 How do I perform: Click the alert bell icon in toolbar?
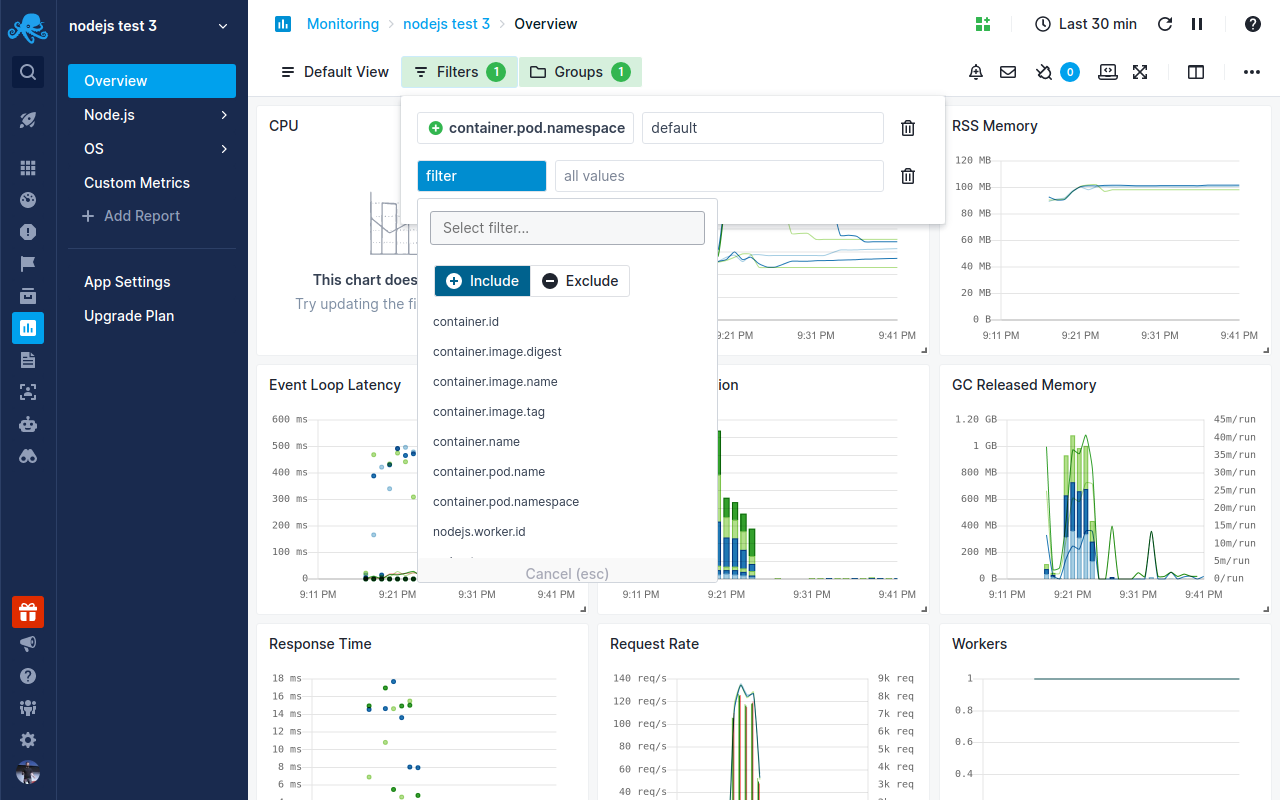pos(976,72)
